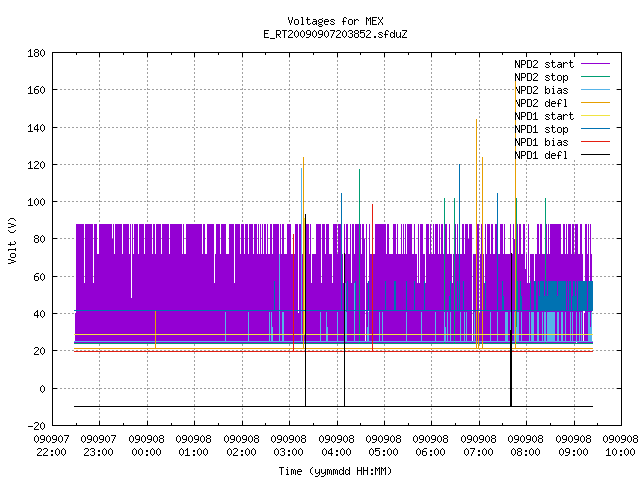The image size is (640, 480).
Task: Click the 160 y-axis tick label
Action: pyautogui.click(x=36, y=90)
